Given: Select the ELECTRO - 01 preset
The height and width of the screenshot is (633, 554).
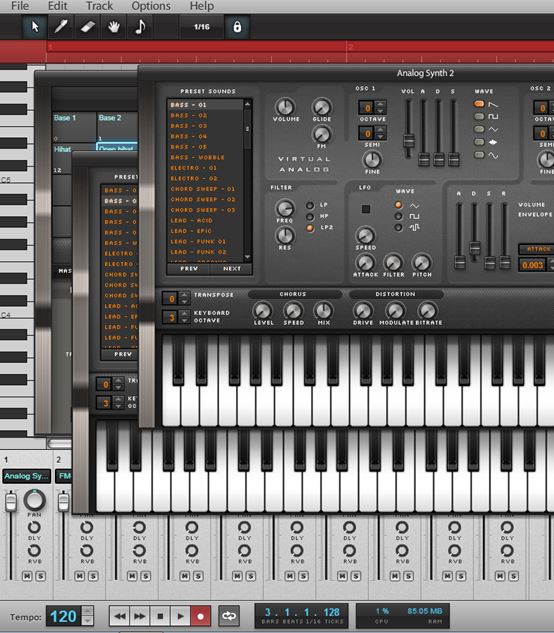Looking at the screenshot, I should [193, 168].
